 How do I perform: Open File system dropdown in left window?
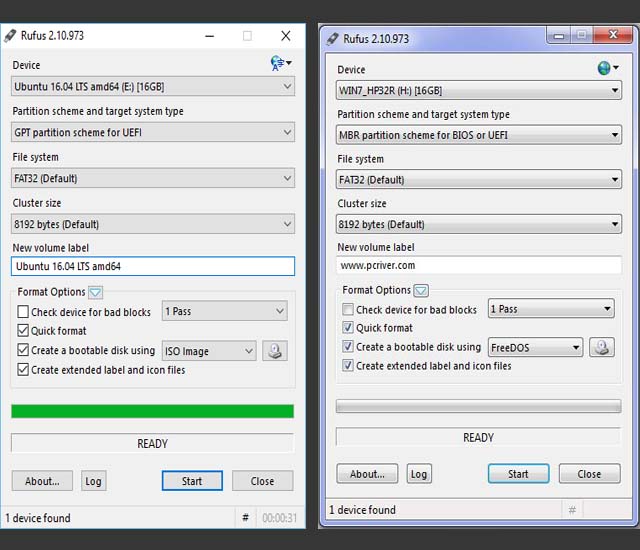point(153,178)
